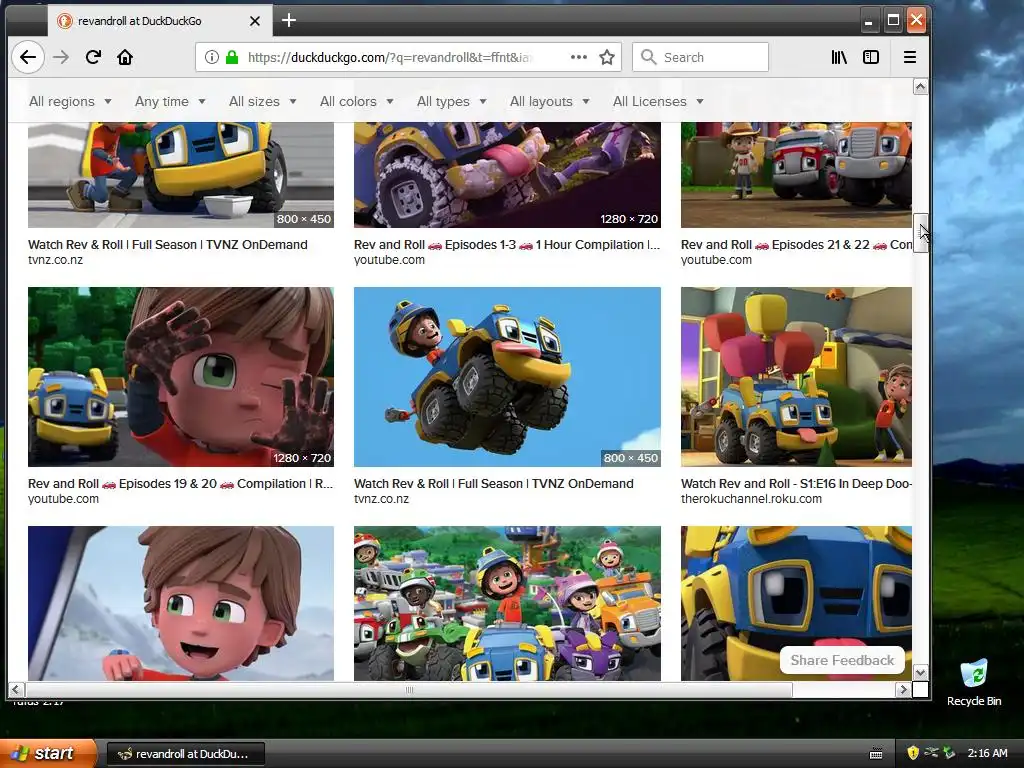Click youtube.com source under Episodes 19 & 20

tap(63, 499)
